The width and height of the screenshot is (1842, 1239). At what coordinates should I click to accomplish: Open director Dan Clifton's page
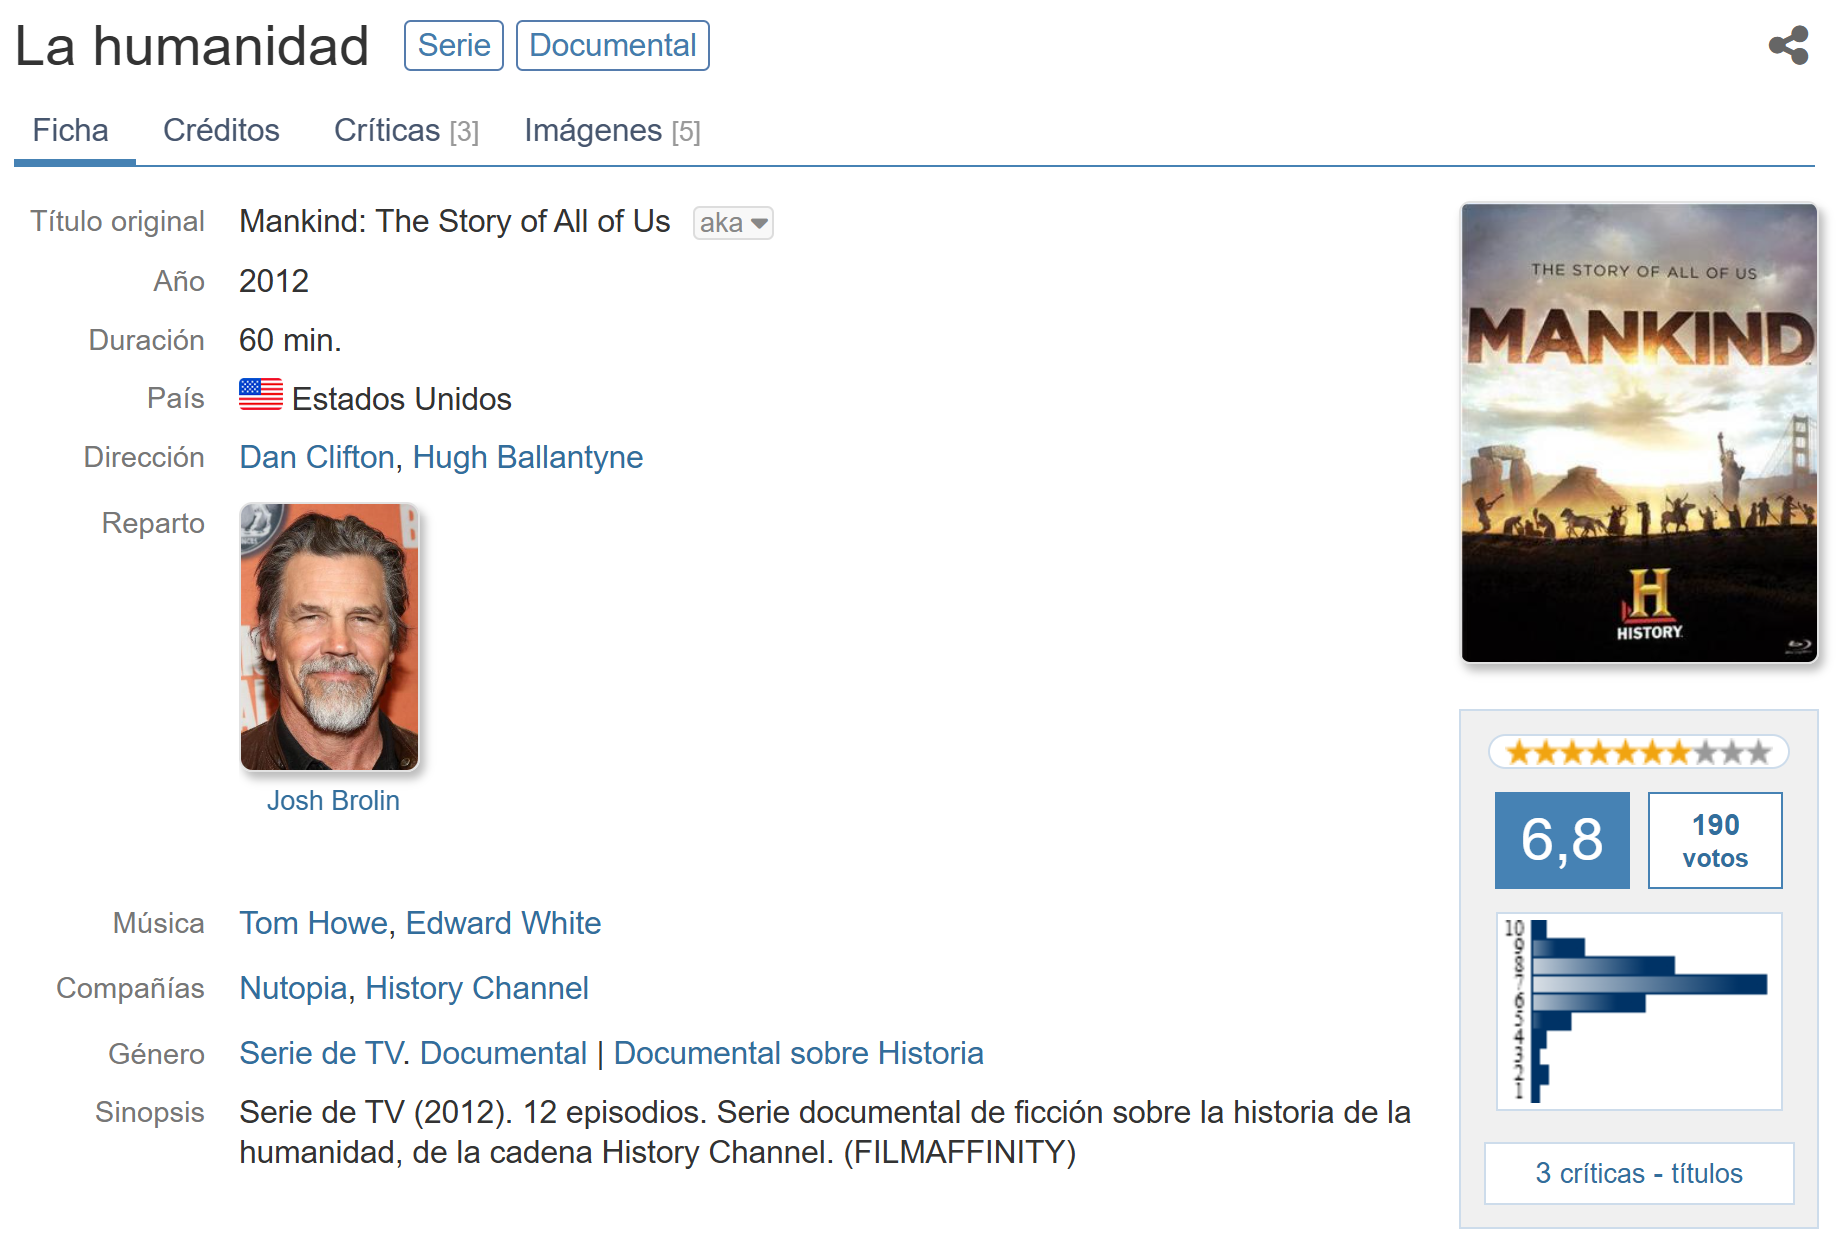[317, 457]
